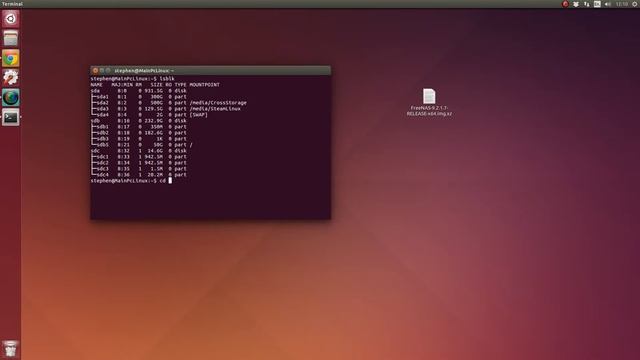Close the terminal window
The image size is (640, 360).
pos(95,71)
